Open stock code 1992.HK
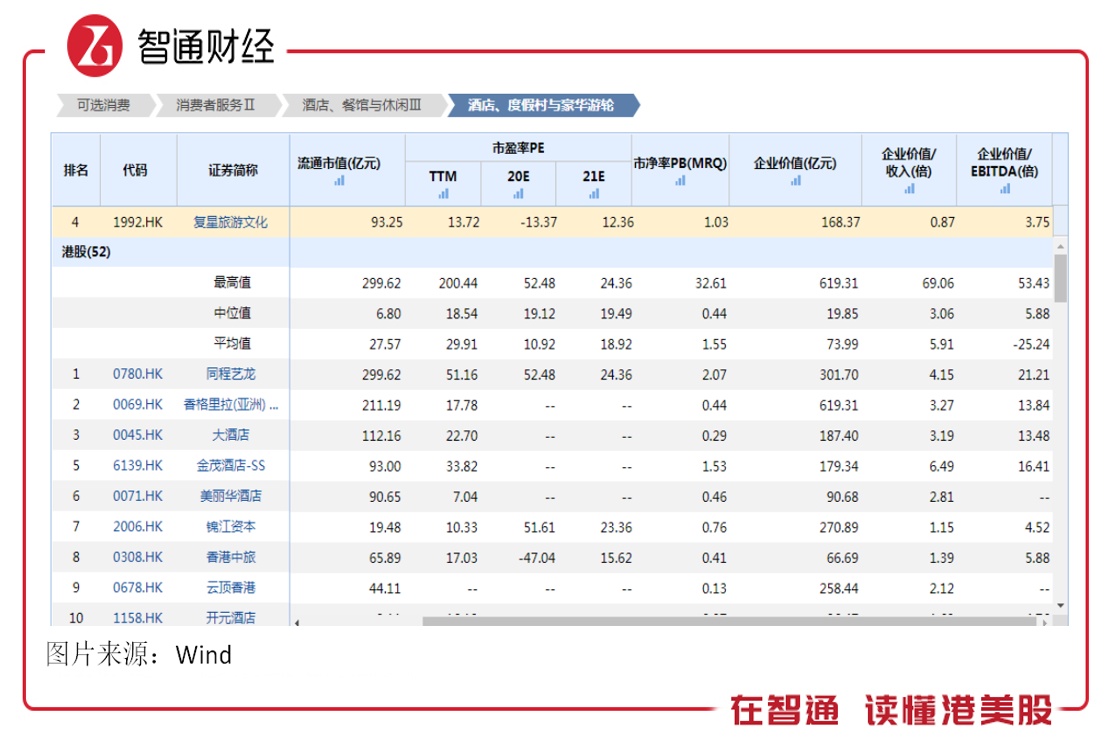Viewport: 1108px width, 756px height. [138, 222]
